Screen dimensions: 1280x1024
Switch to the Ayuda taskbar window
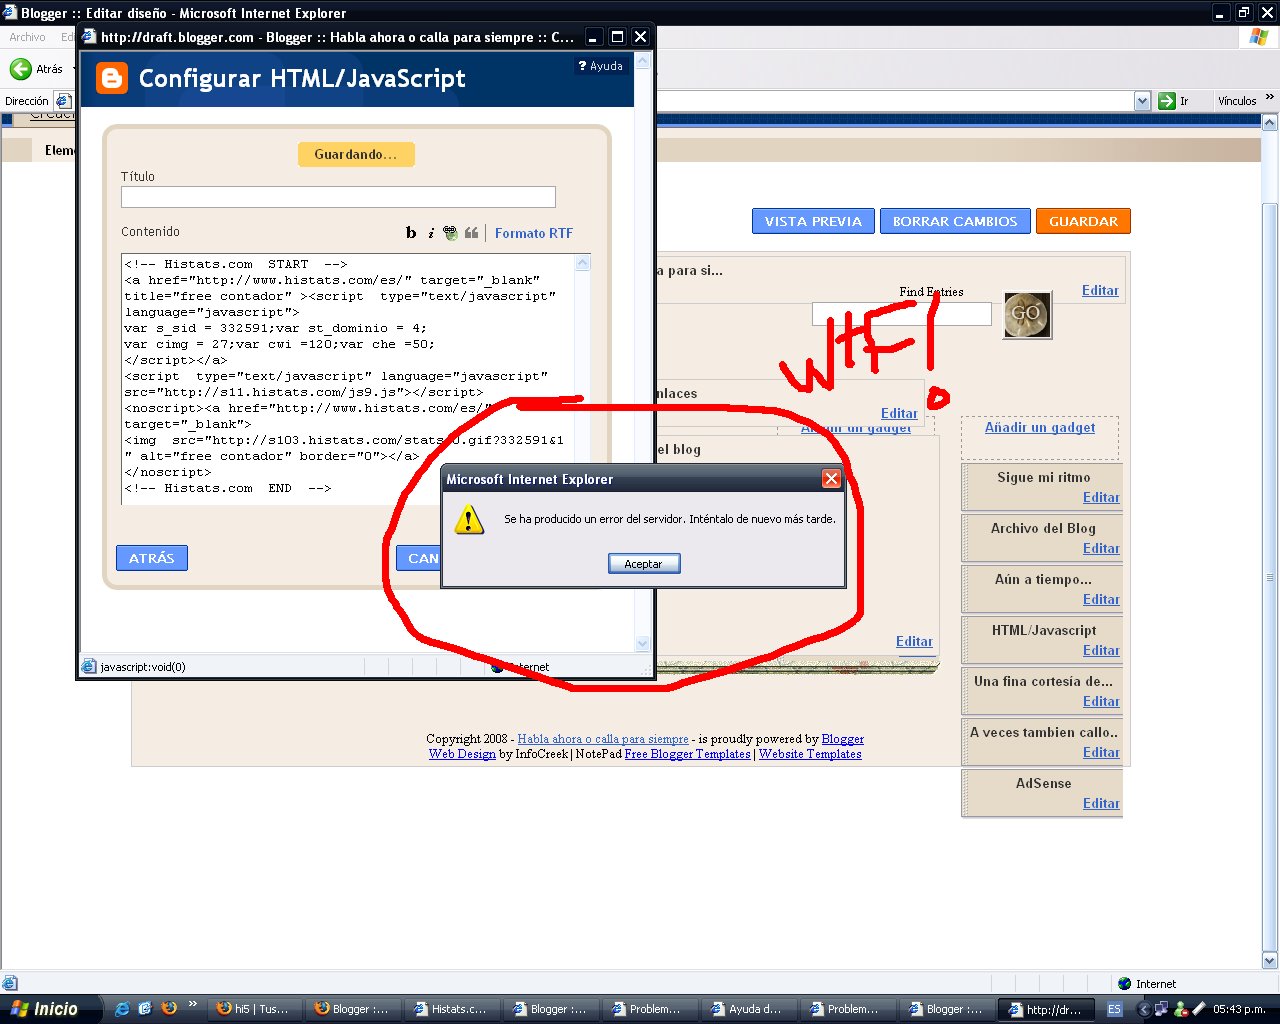point(748,1009)
